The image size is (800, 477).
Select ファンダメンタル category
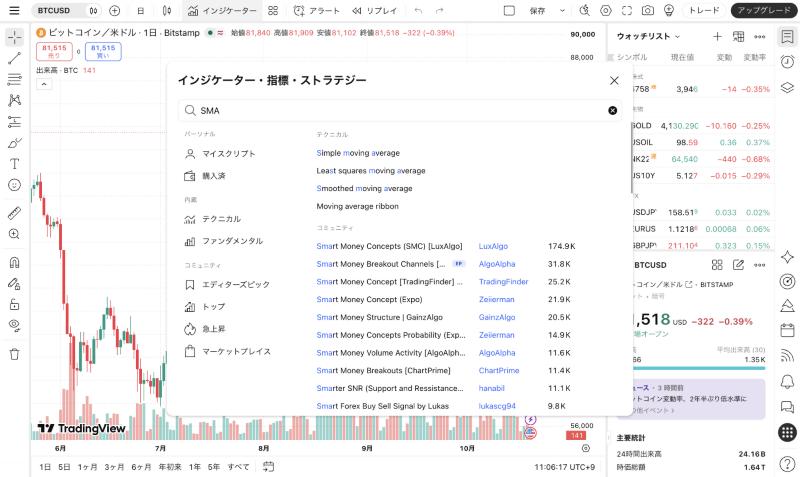point(223,241)
